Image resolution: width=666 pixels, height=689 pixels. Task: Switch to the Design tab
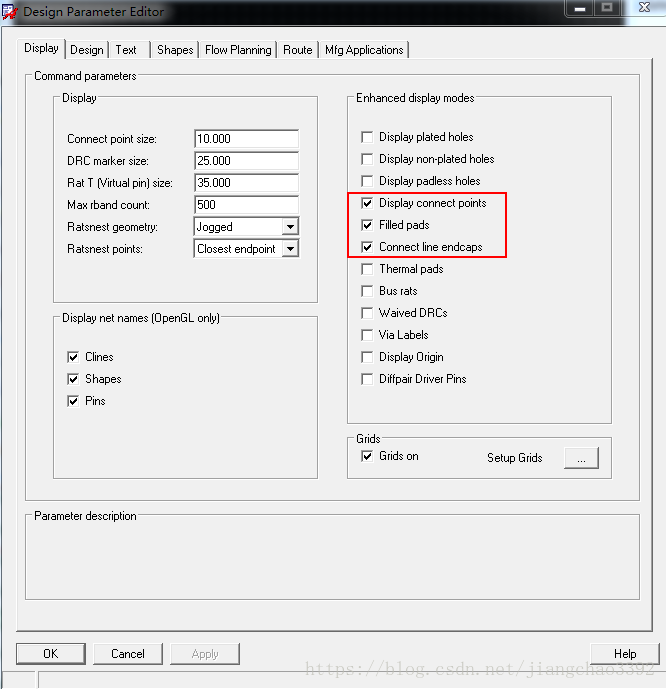pyautogui.click(x=87, y=50)
